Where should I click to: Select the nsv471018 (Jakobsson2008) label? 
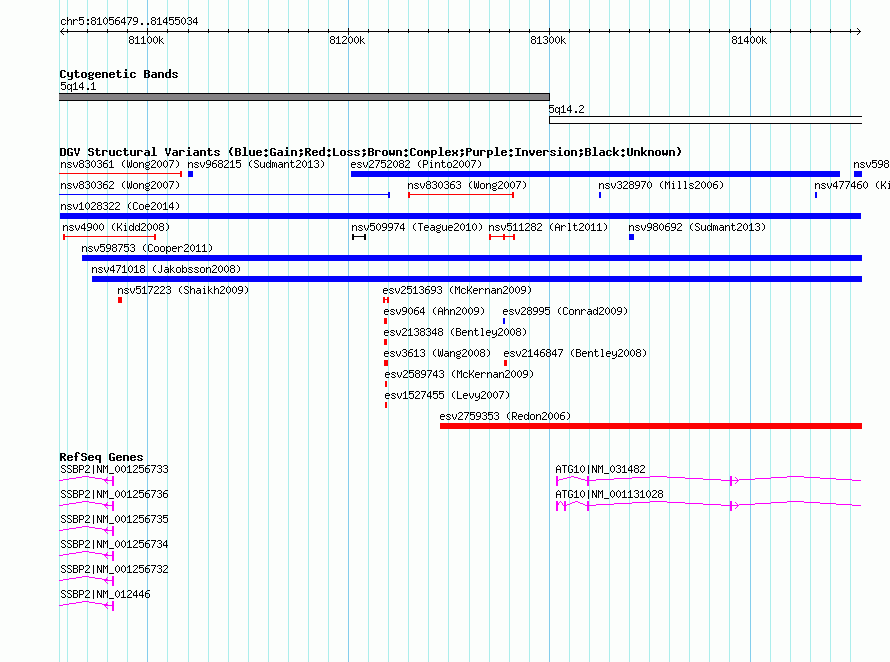(166, 269)
